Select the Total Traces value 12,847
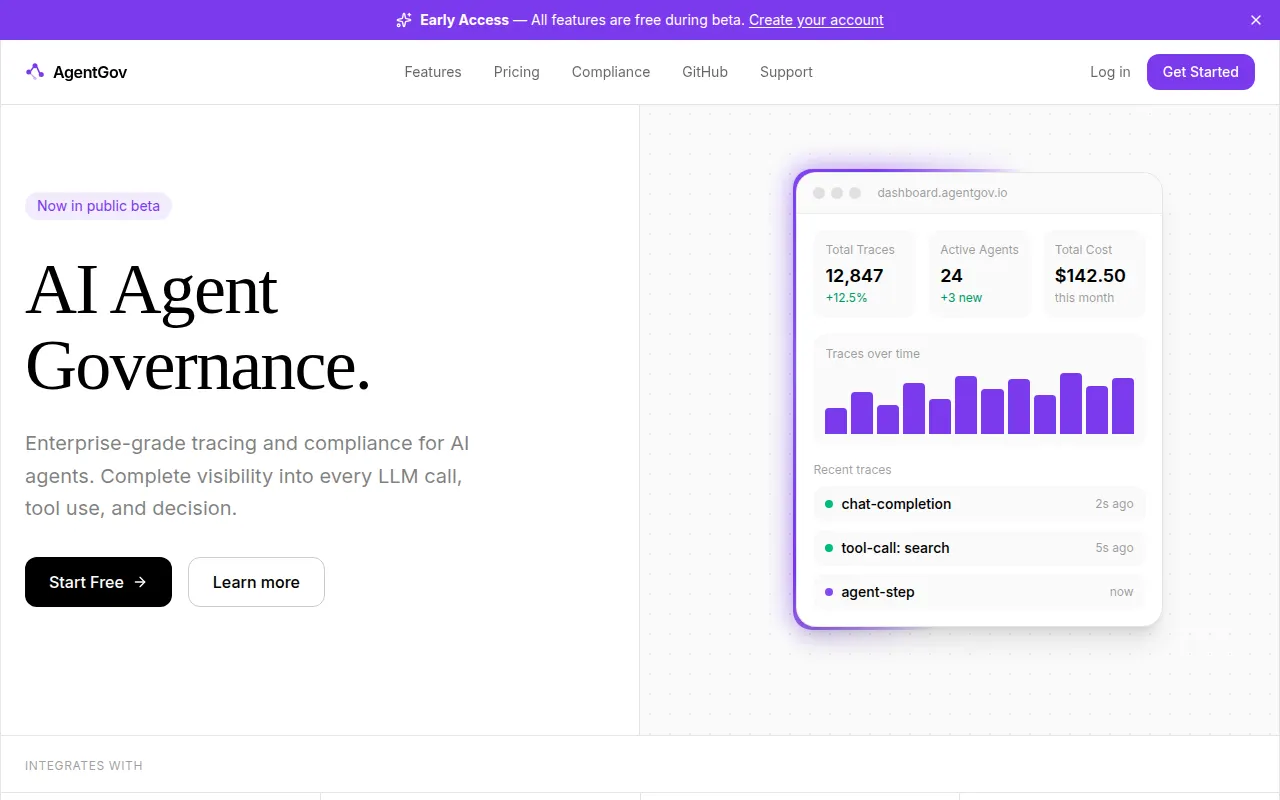This screenshot has width=1280, height=800. (854, 275)
